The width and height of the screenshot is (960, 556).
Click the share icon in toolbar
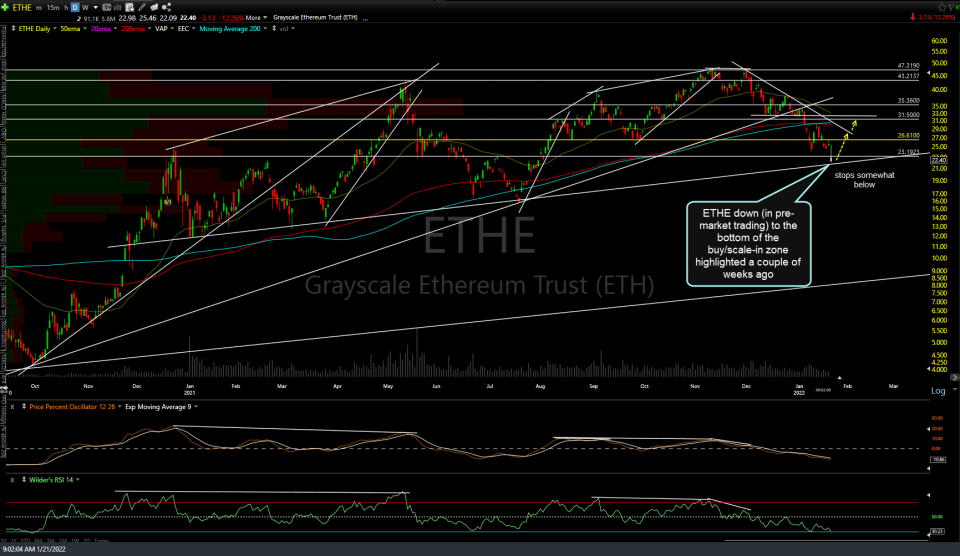[x=167, y=7]
